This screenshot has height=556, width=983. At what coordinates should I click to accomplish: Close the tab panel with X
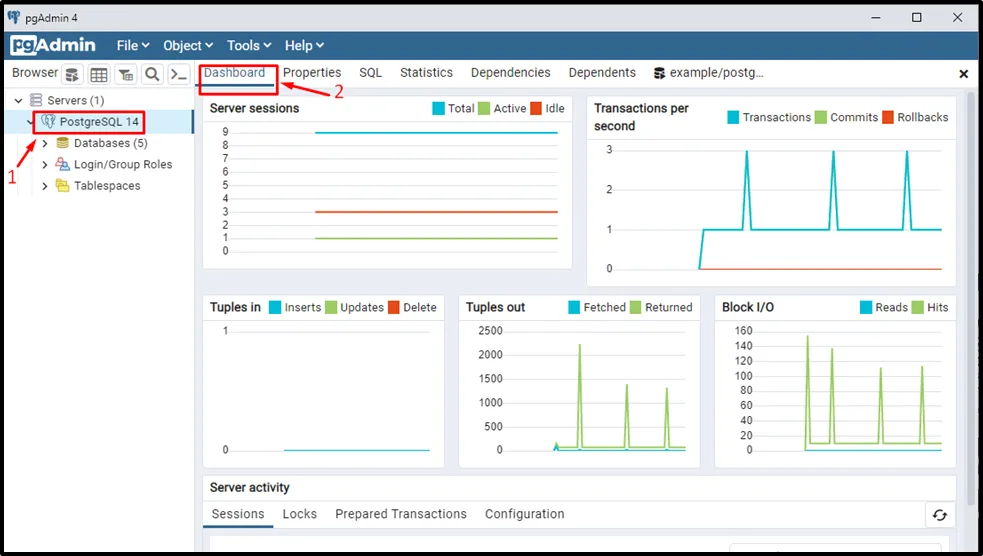964,74
